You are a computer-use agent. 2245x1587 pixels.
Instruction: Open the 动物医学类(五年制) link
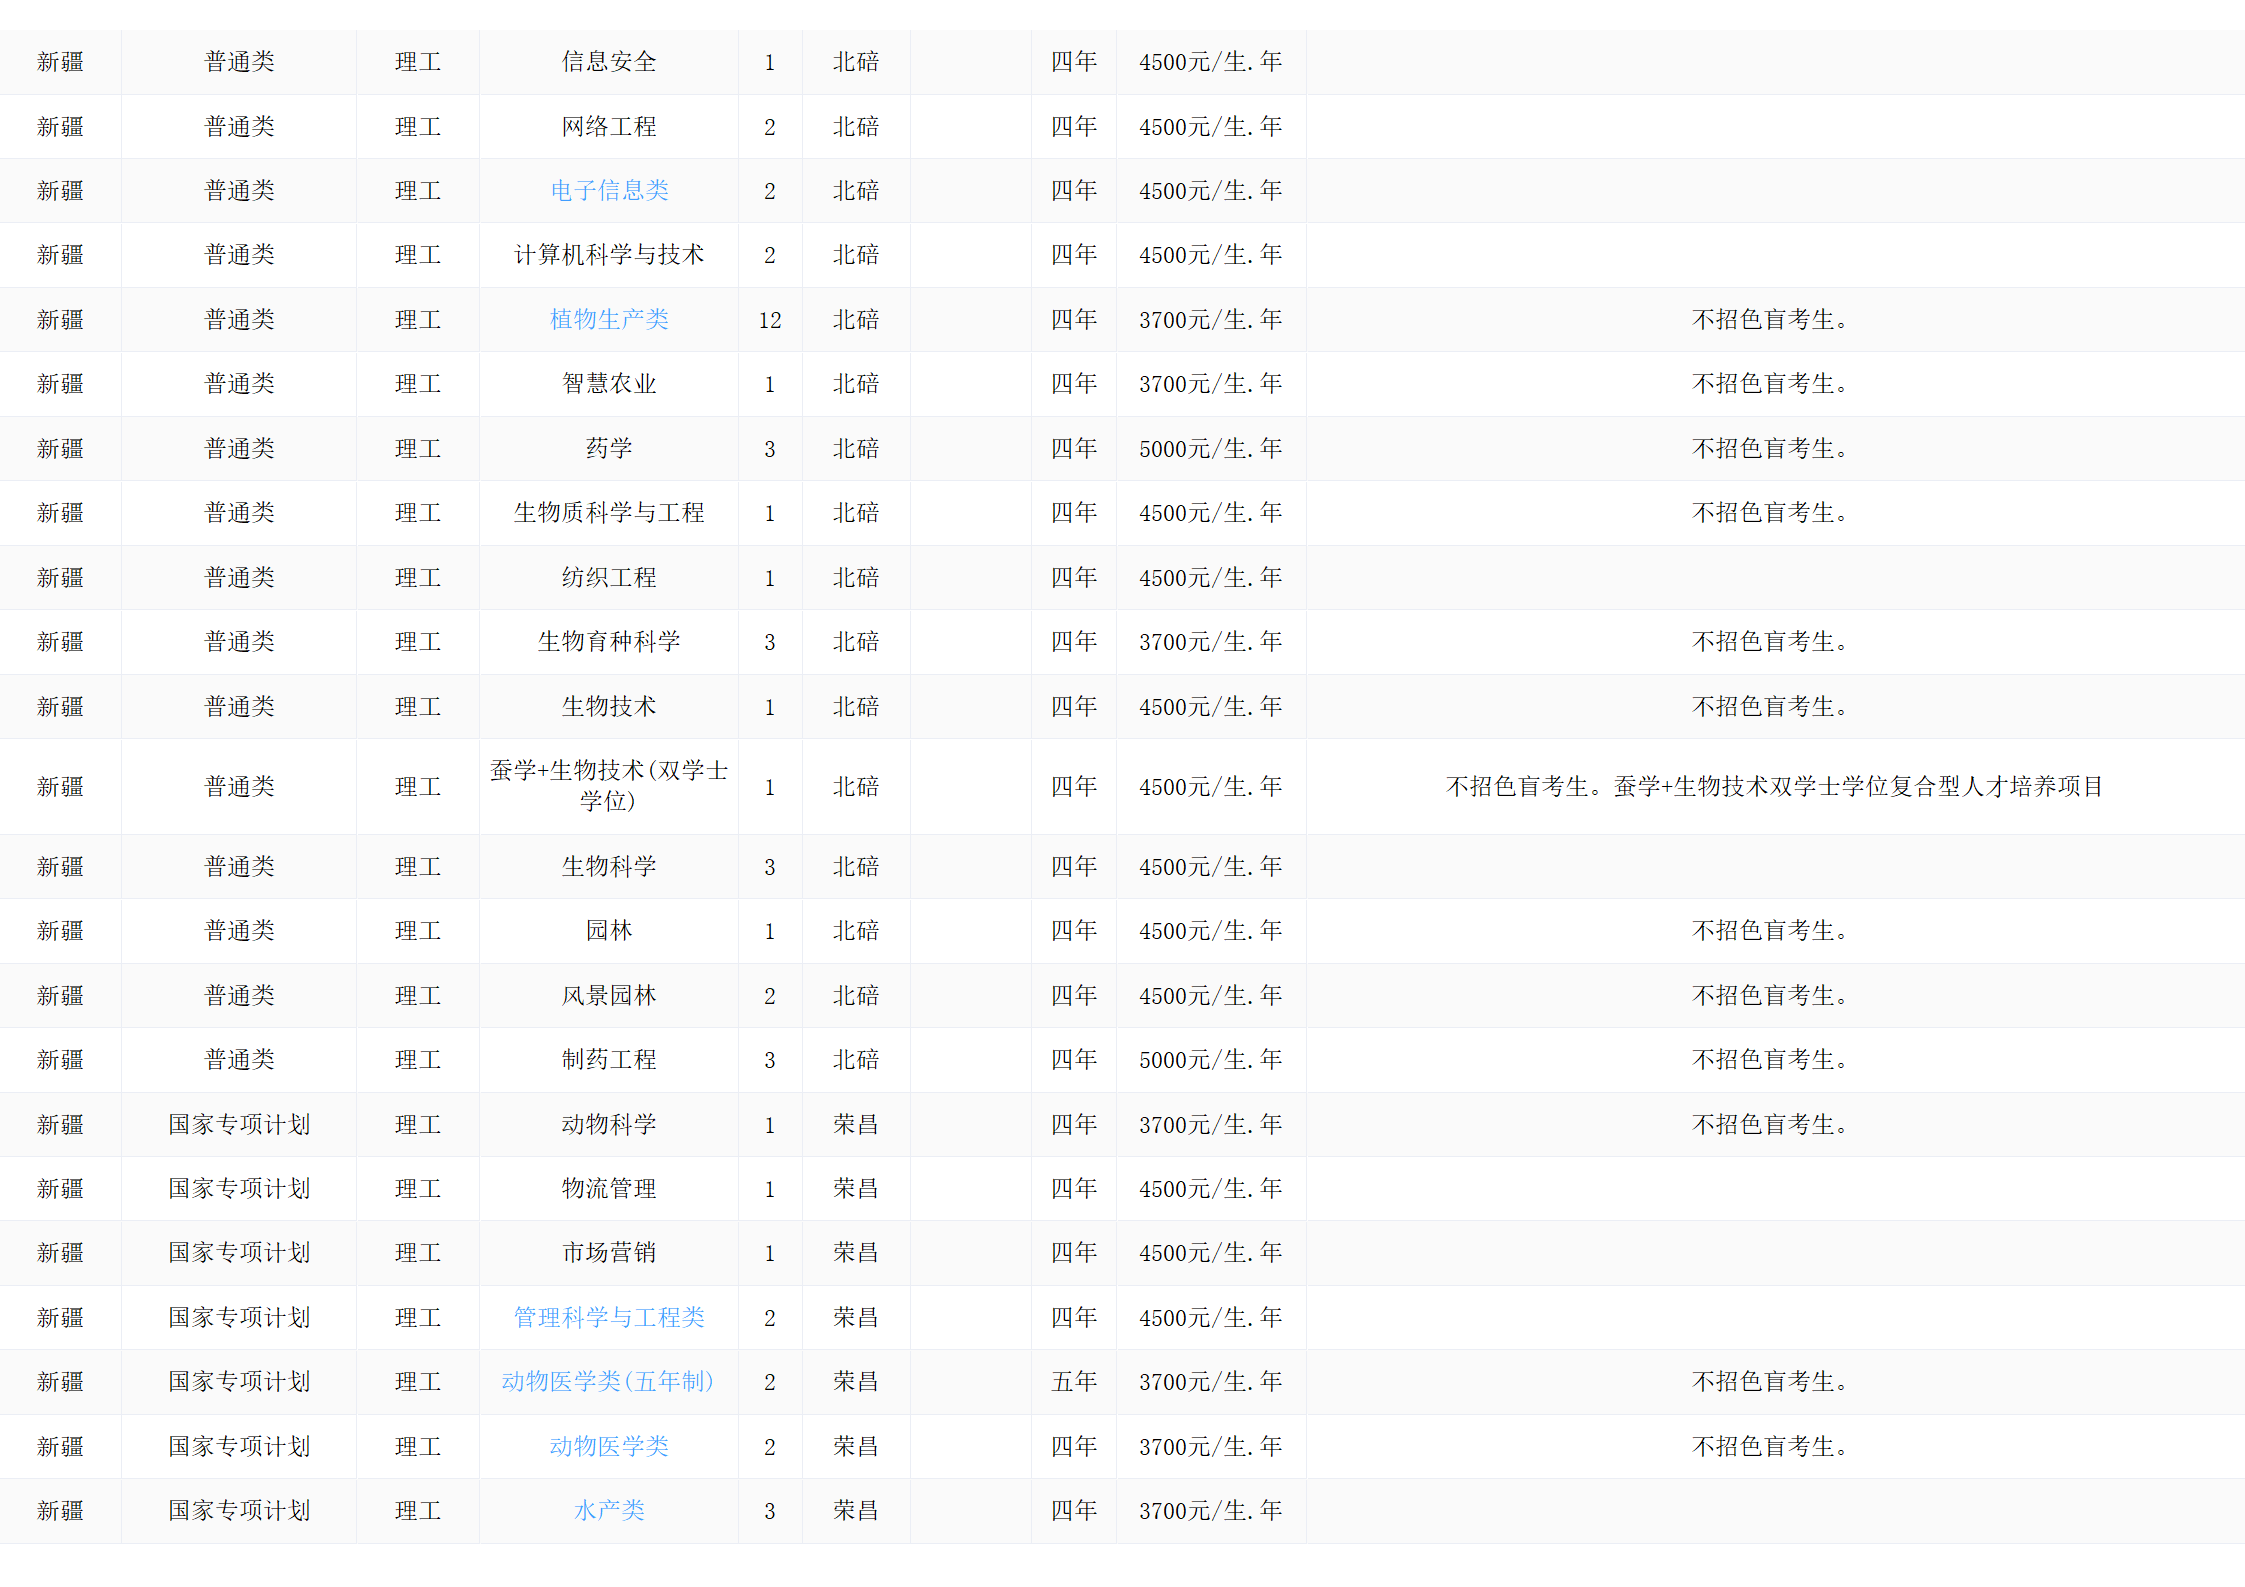coord(608,1381)
